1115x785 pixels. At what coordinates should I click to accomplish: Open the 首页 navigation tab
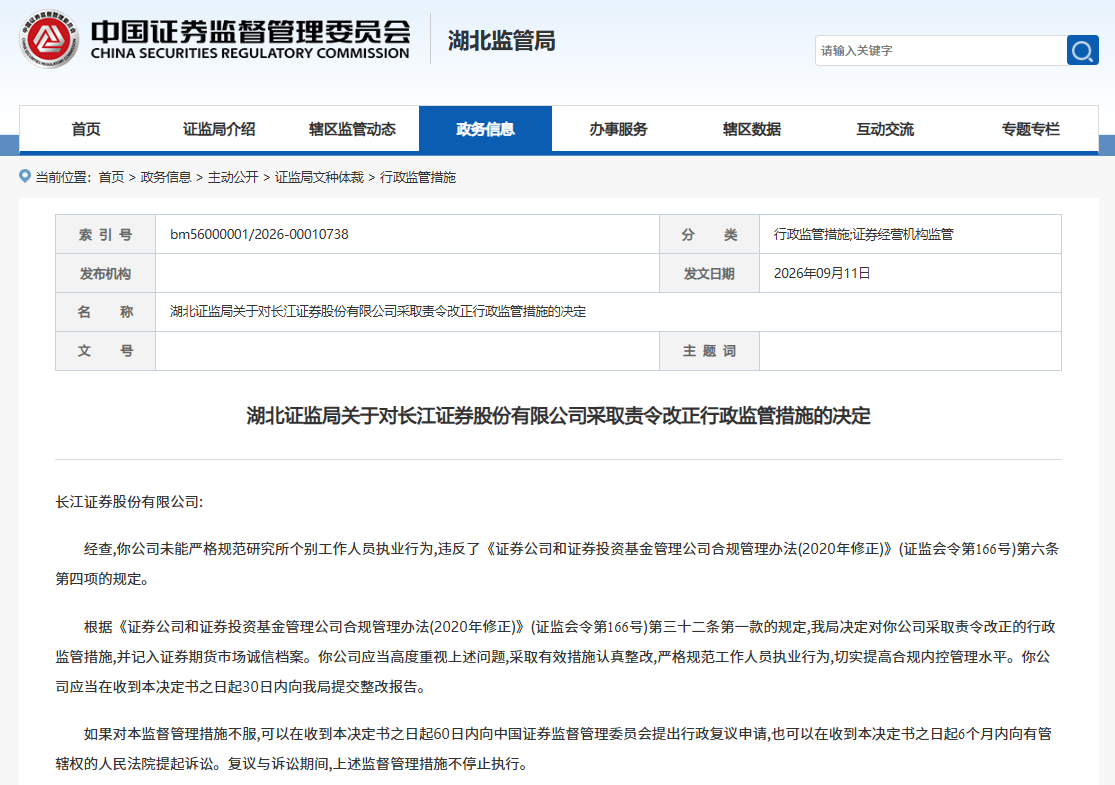click(86, 129)
